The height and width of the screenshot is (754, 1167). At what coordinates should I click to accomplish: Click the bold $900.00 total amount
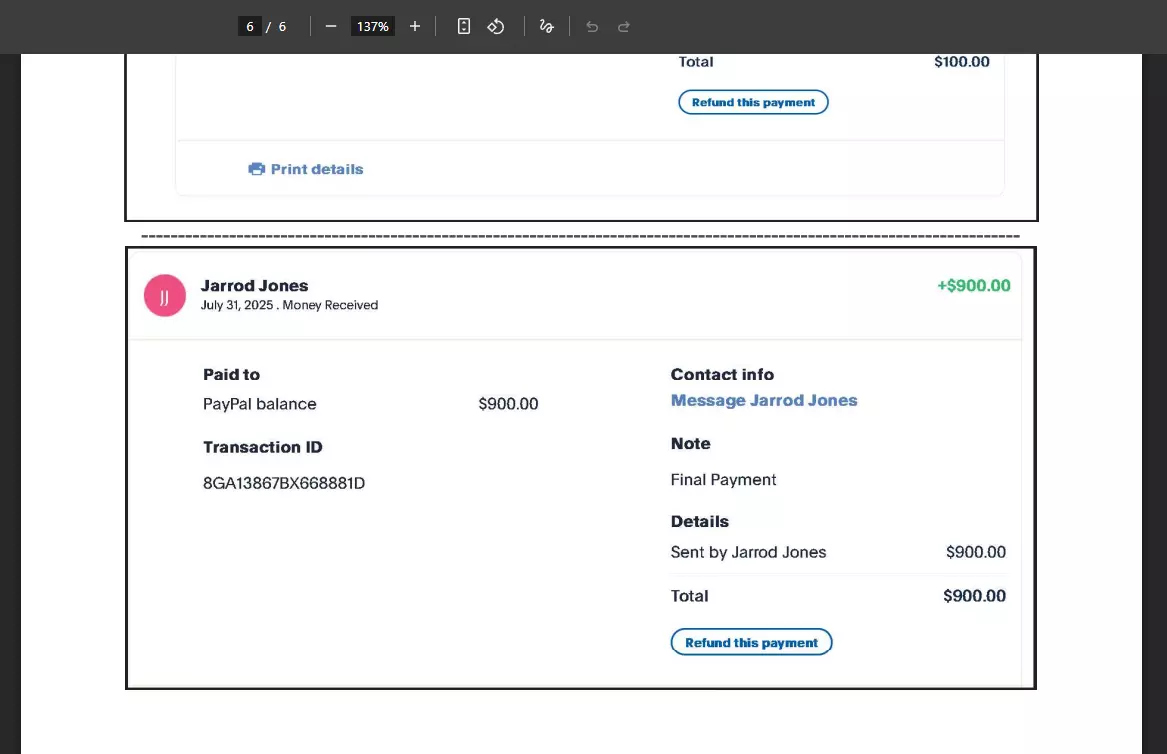(x=974, y=596)
